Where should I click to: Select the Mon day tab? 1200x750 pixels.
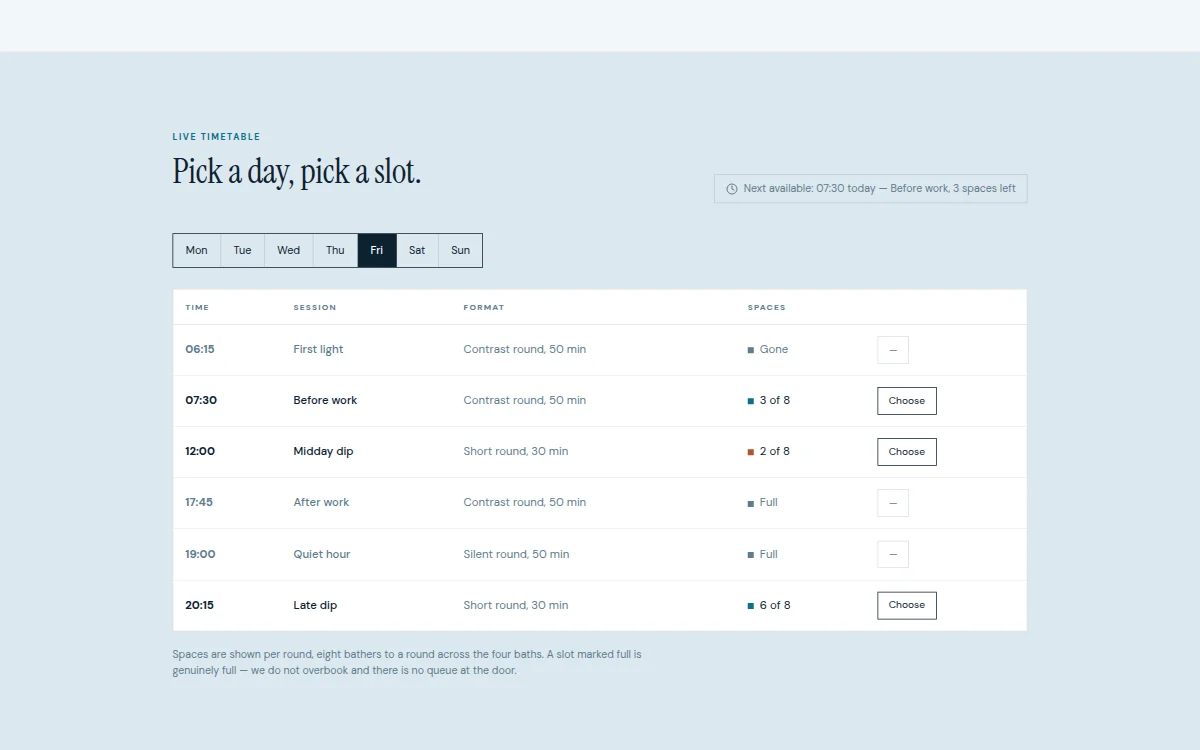click(x=197, y=250)
